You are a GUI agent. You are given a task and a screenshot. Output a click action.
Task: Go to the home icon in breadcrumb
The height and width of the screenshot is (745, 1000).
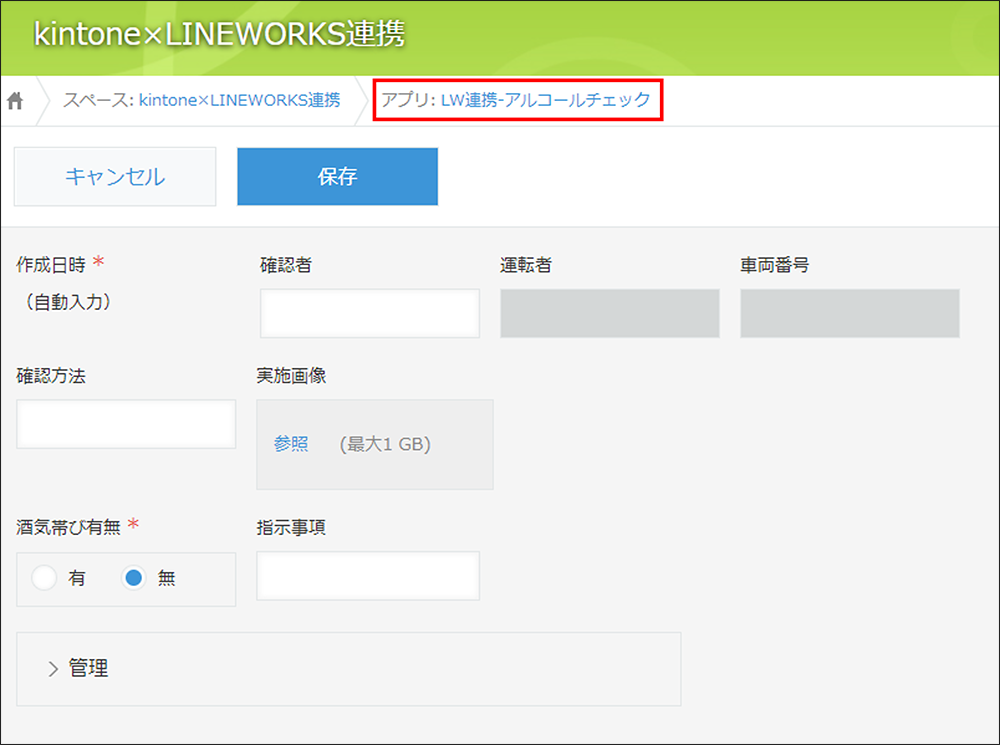(15, 100)
